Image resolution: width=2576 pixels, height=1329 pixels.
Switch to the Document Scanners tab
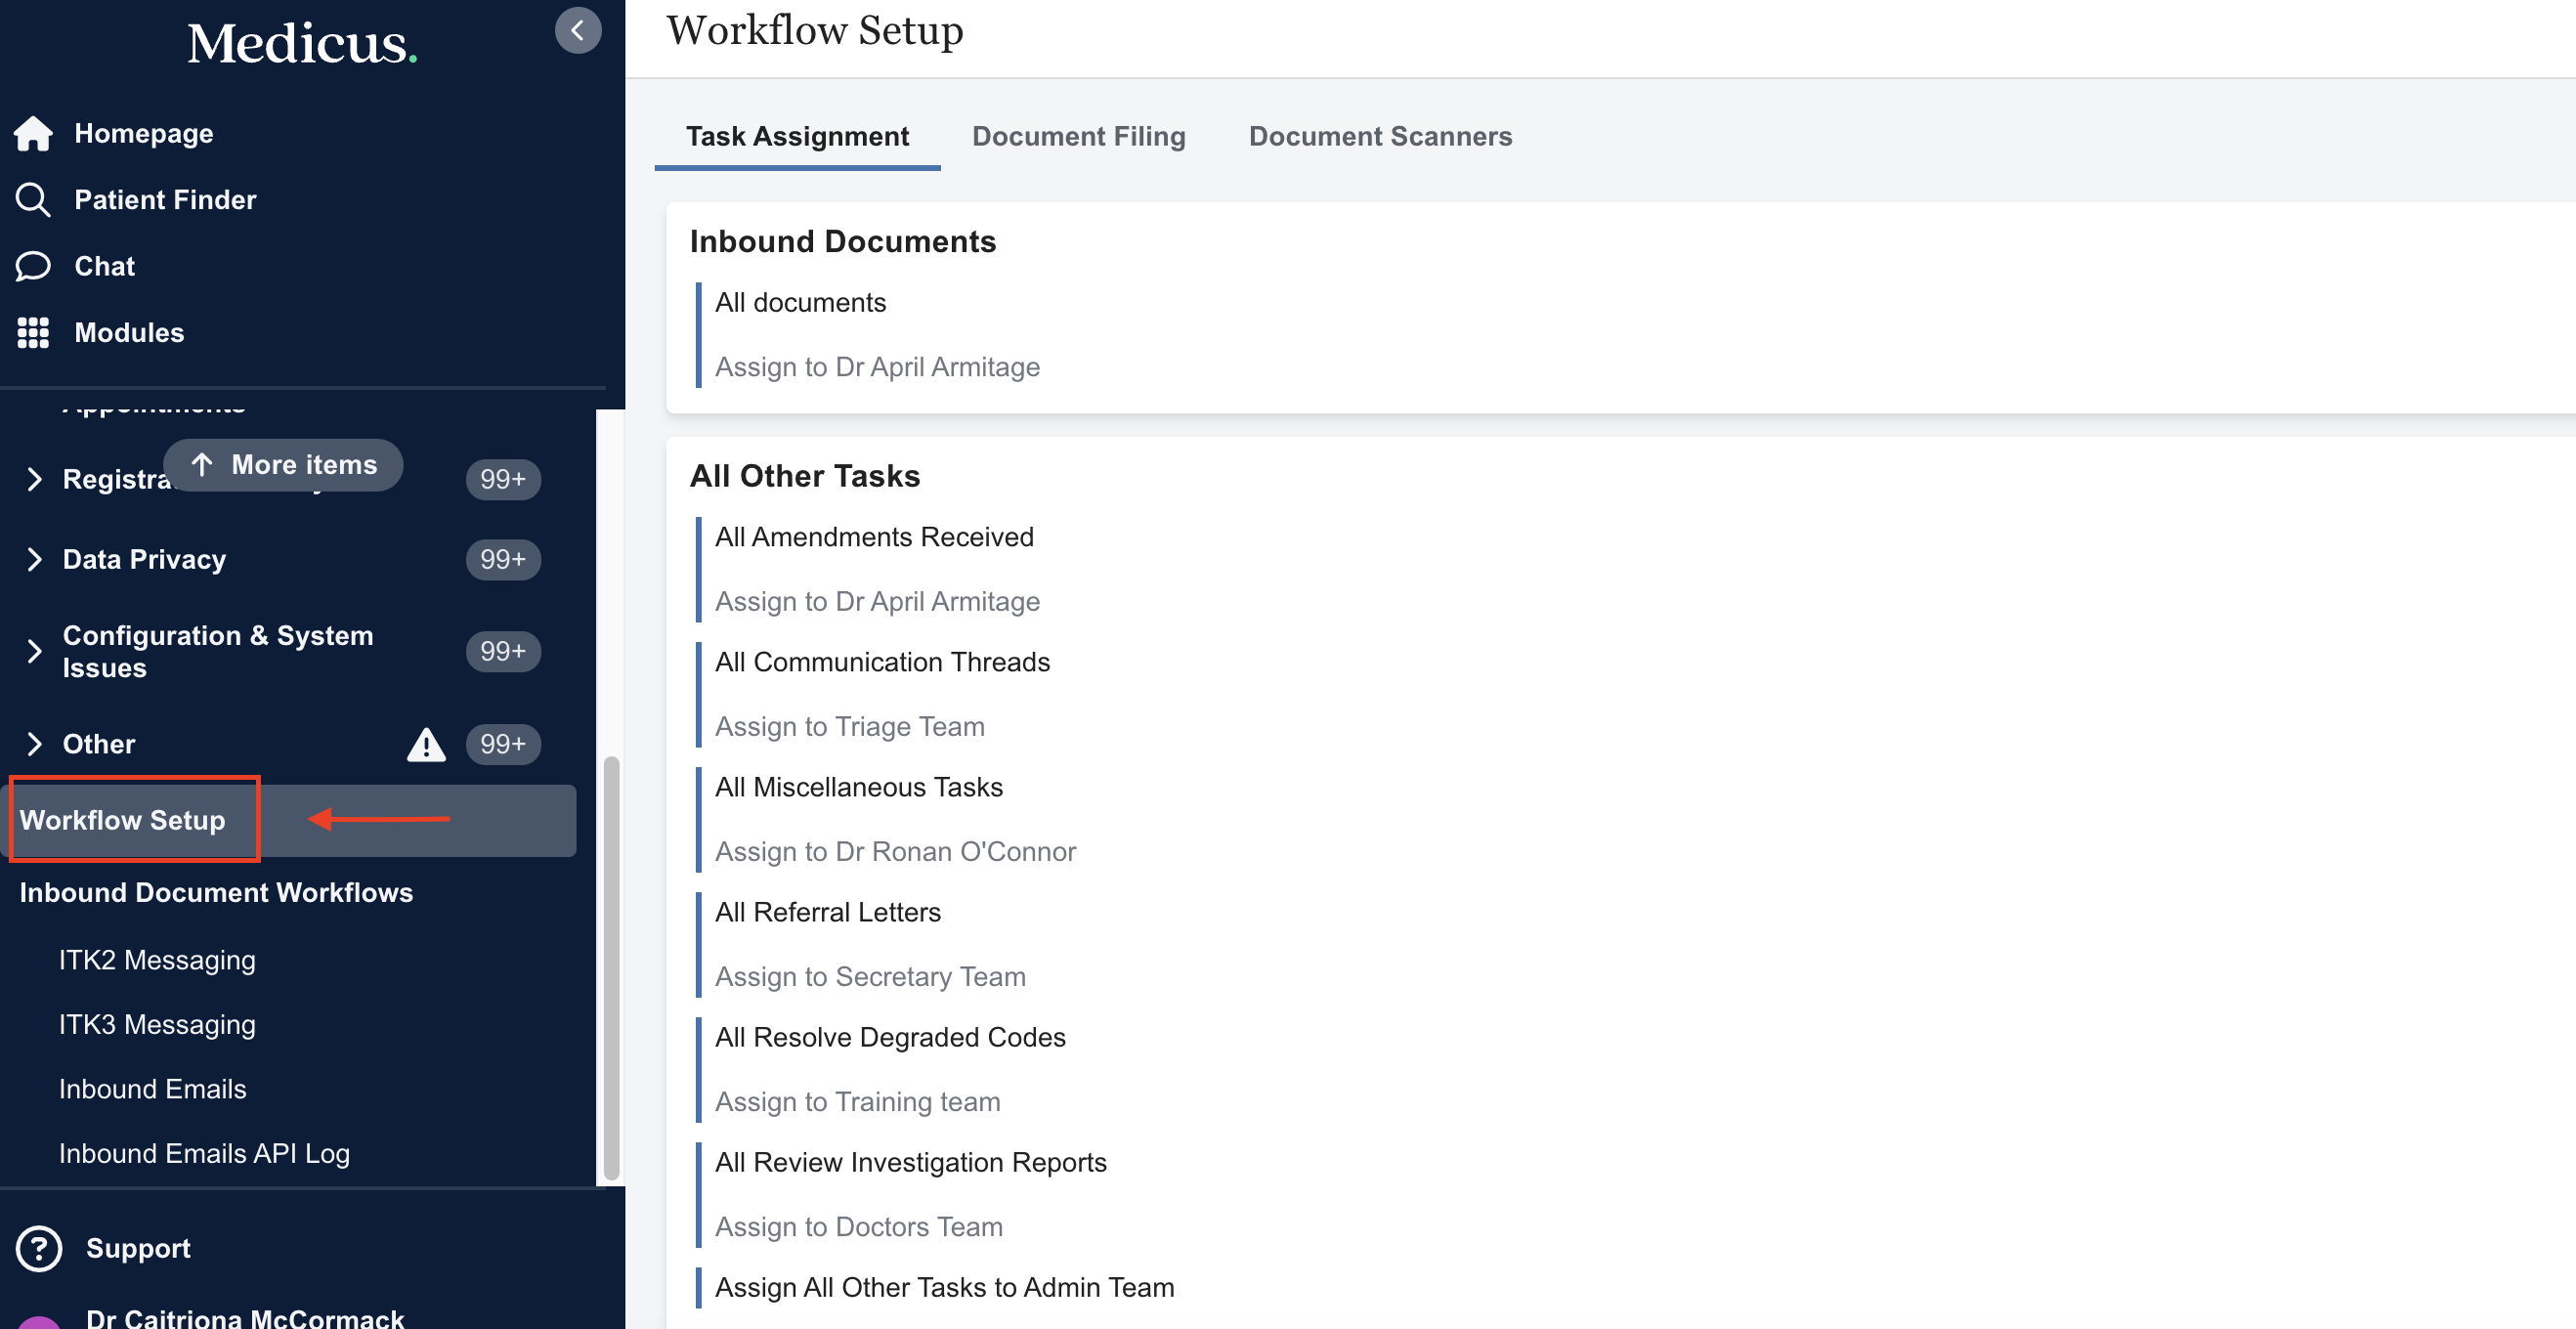[x=1380, y=136]
